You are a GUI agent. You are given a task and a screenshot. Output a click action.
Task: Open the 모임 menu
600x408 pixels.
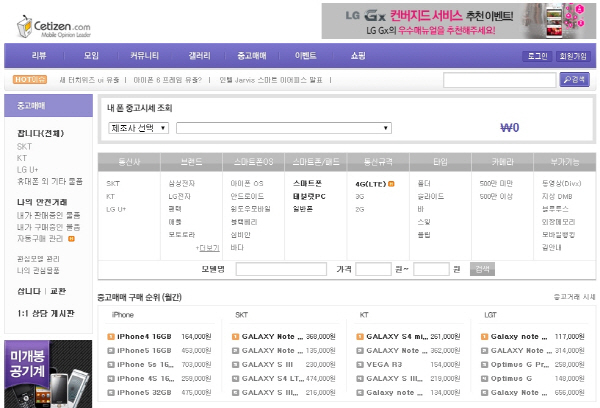pyautogui.click(x=91, y=55)
